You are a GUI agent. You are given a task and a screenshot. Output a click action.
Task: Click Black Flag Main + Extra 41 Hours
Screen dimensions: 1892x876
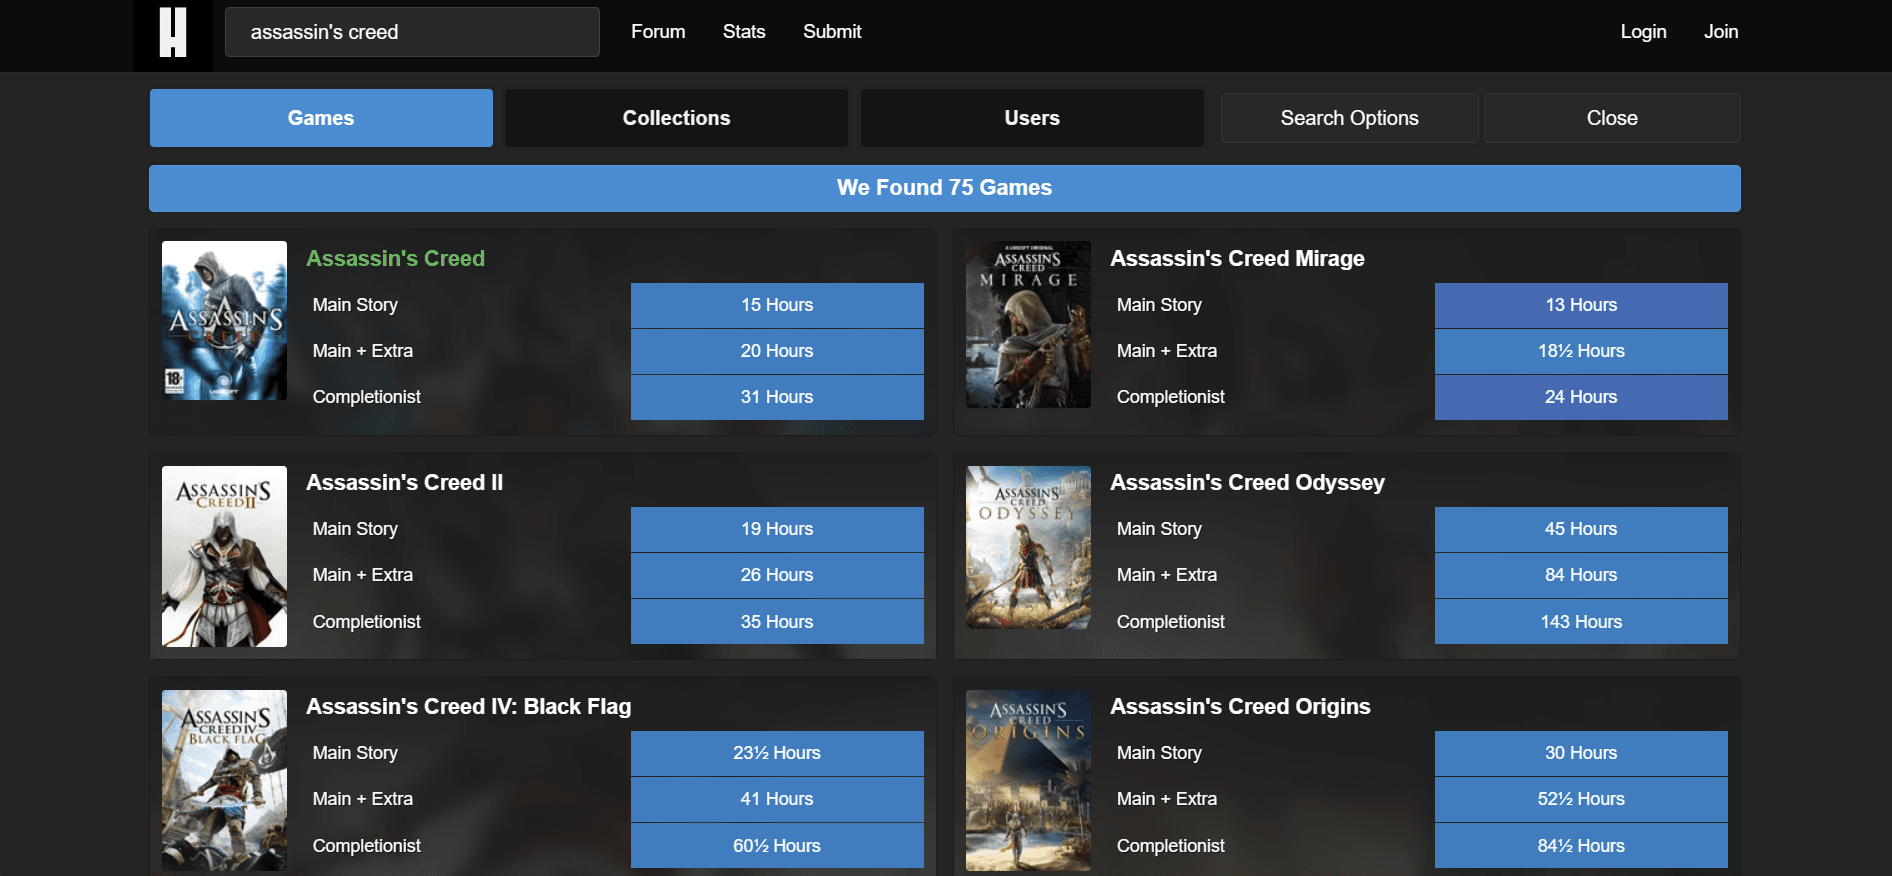click(x=777, y=799)
